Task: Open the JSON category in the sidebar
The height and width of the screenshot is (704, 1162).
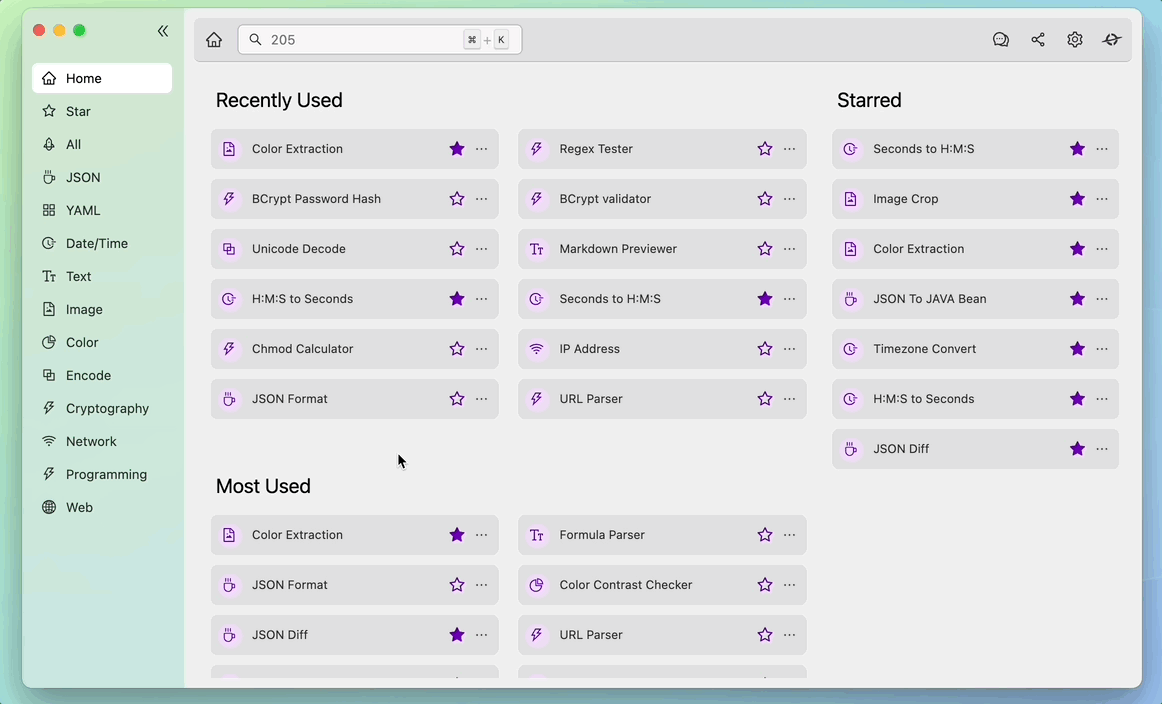Action: pyautogui.click(x=102, y=177)
